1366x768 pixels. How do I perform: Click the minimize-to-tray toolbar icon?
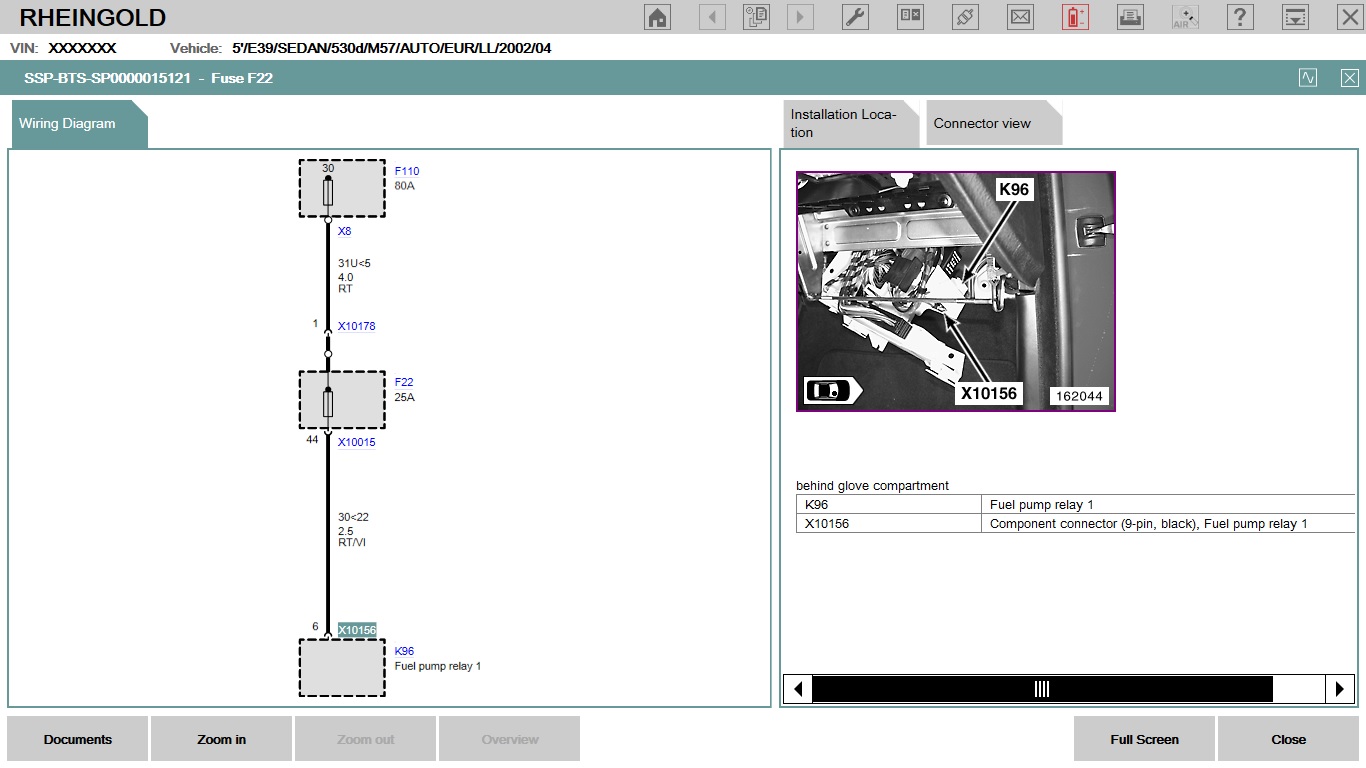[x=1295, y=17]
